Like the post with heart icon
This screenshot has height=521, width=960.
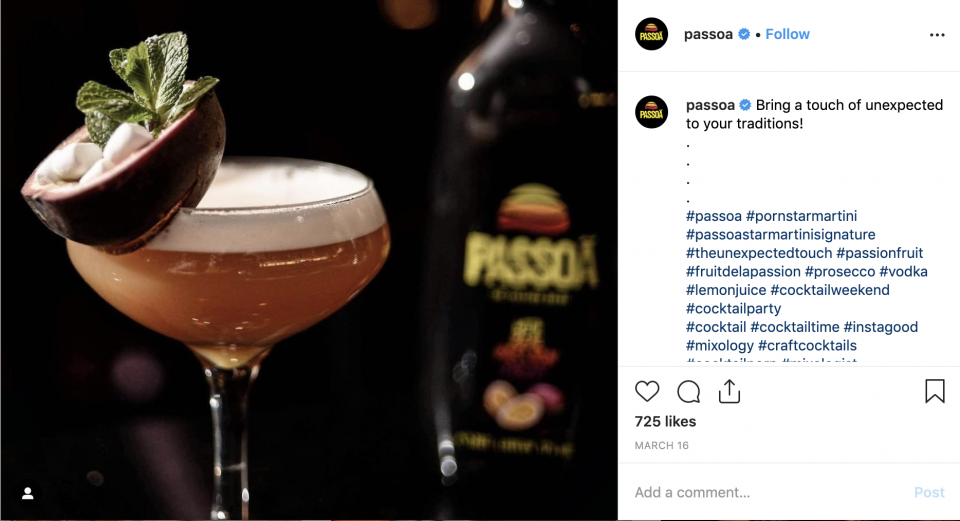coord(647,391)
